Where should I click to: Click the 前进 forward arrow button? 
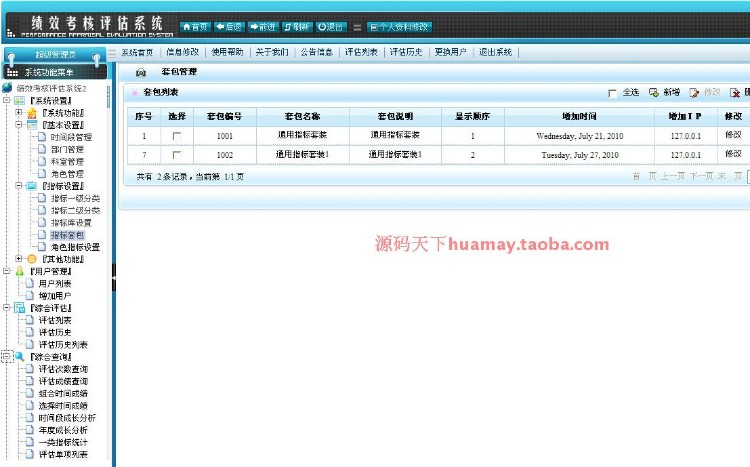[263, 27]
